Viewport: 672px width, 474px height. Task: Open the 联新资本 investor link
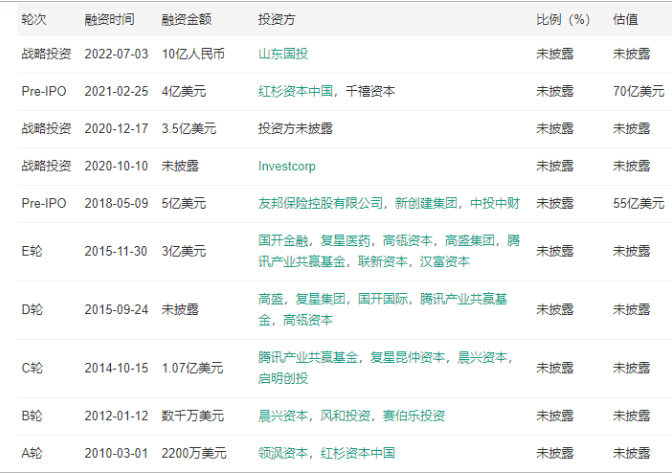click(383, 261)
